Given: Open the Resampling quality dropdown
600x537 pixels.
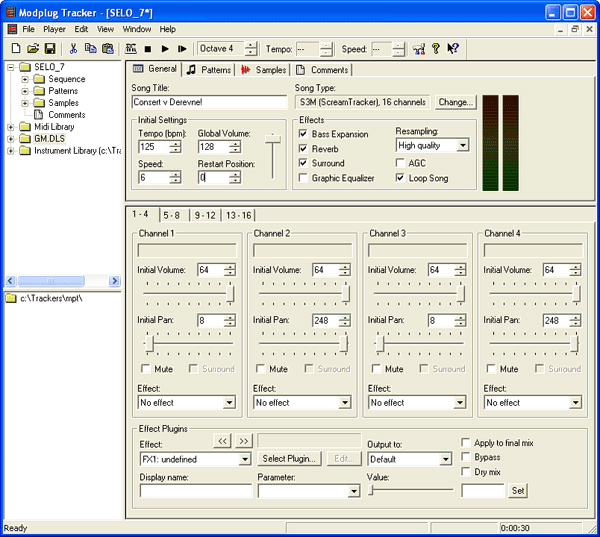Looking at the screenshot, I should [462, 146].
